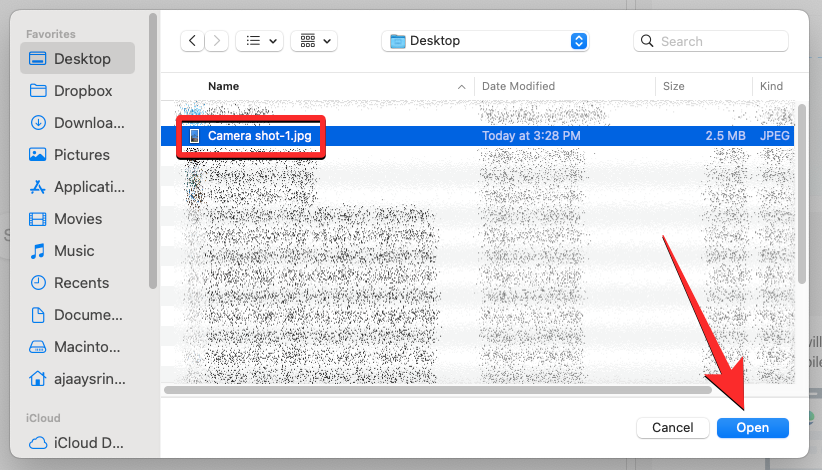Click the back navigation arrow
This screenshot has height=470, width=822.
click(x=192, y=41)
